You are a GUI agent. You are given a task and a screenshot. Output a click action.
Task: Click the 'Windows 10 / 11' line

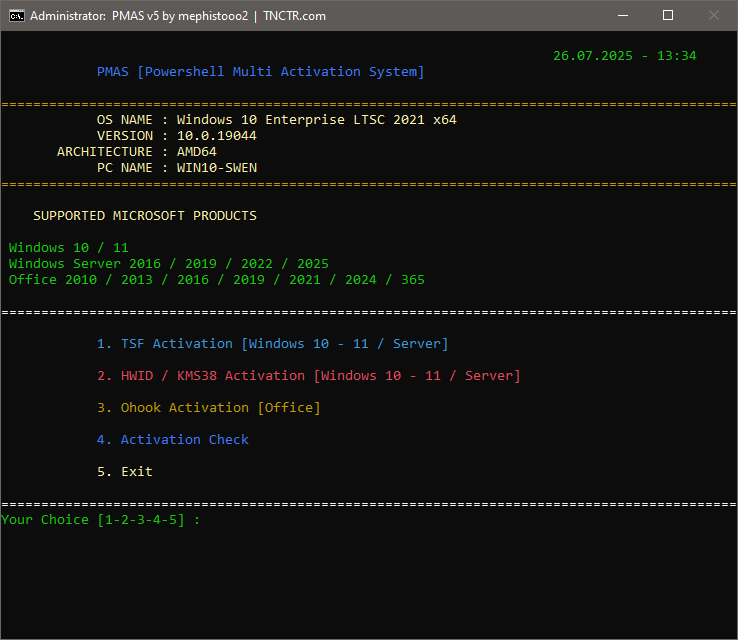[x=69, y=248]
